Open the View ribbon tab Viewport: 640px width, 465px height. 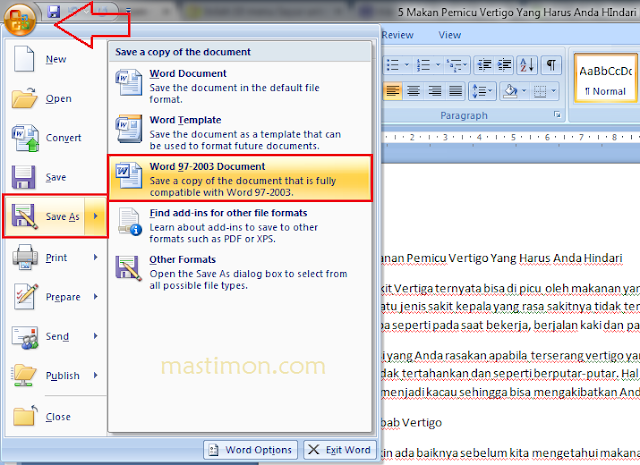pyautogui.click(x=450, y=35)
